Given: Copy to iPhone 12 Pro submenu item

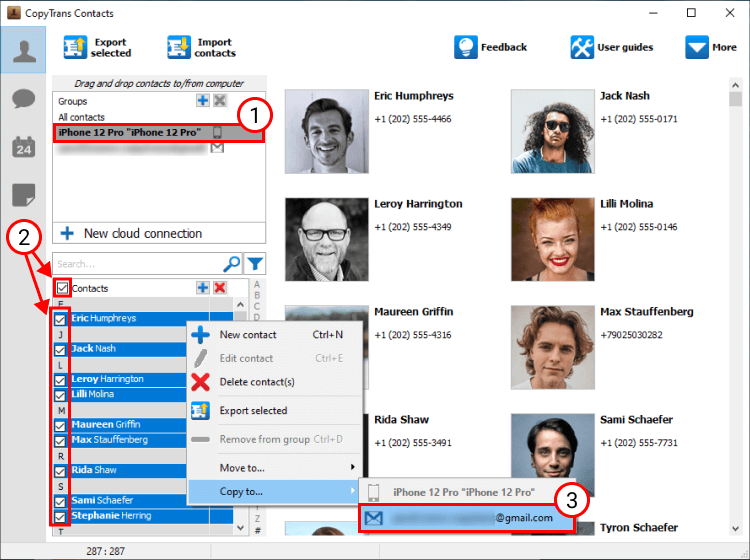Looking at the screenshot, I should coord(466,492).
